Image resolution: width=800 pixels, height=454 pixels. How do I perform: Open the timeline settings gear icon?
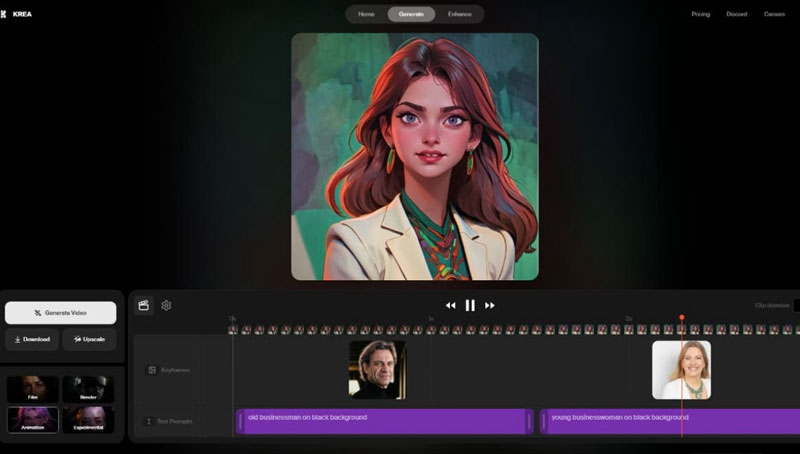click(x=166, y=305)
